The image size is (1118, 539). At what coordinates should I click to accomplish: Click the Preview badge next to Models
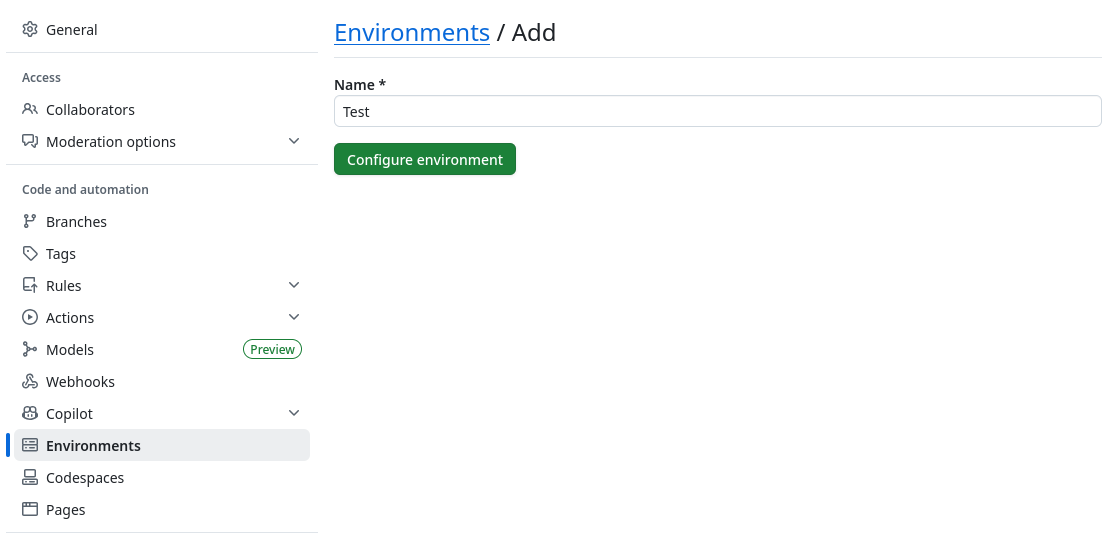click(x=272, y=349)
